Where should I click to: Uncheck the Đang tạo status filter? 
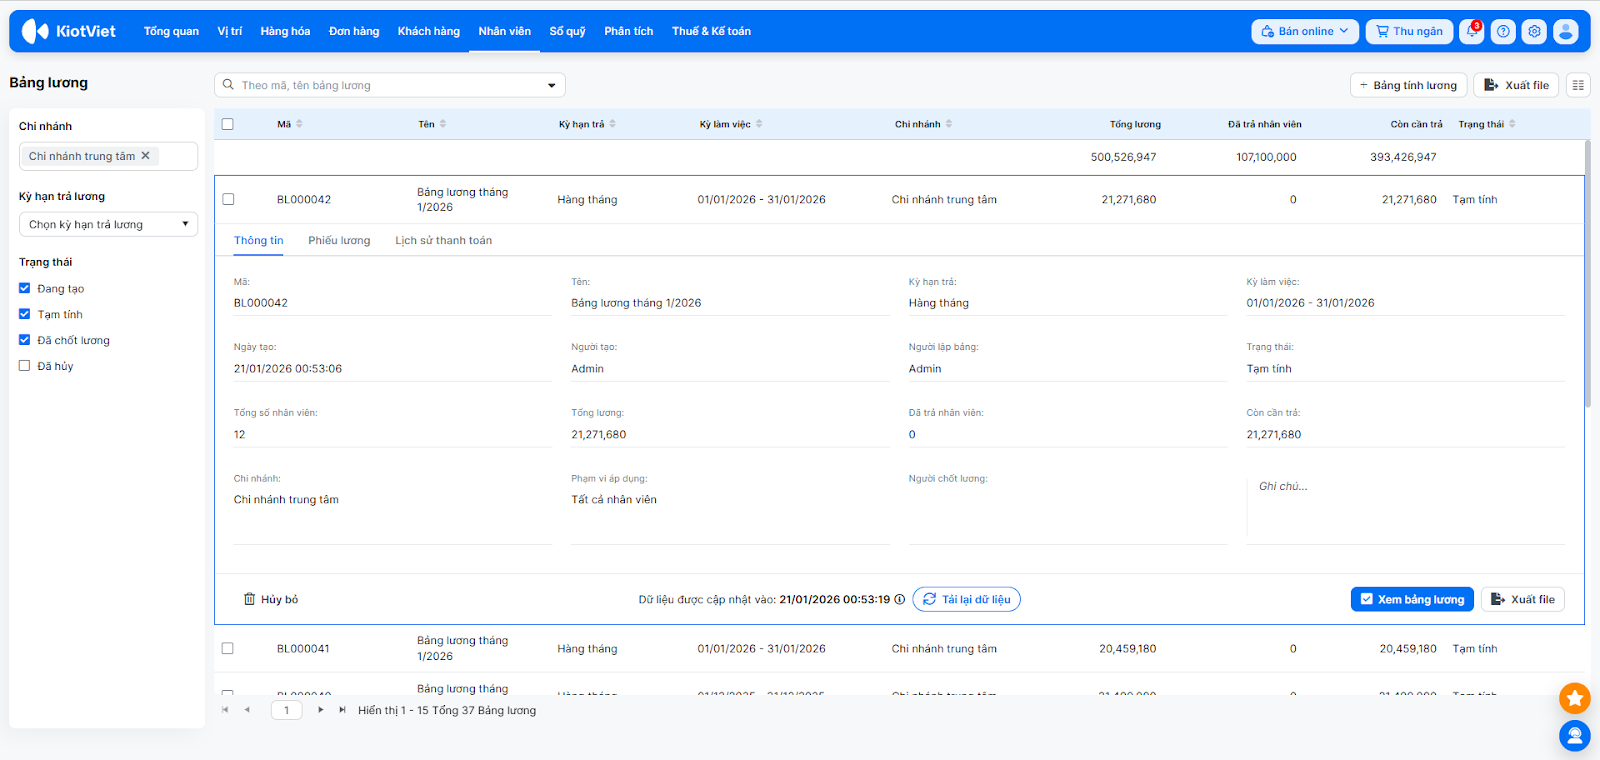pyautogui.click(x=25, y=288)
